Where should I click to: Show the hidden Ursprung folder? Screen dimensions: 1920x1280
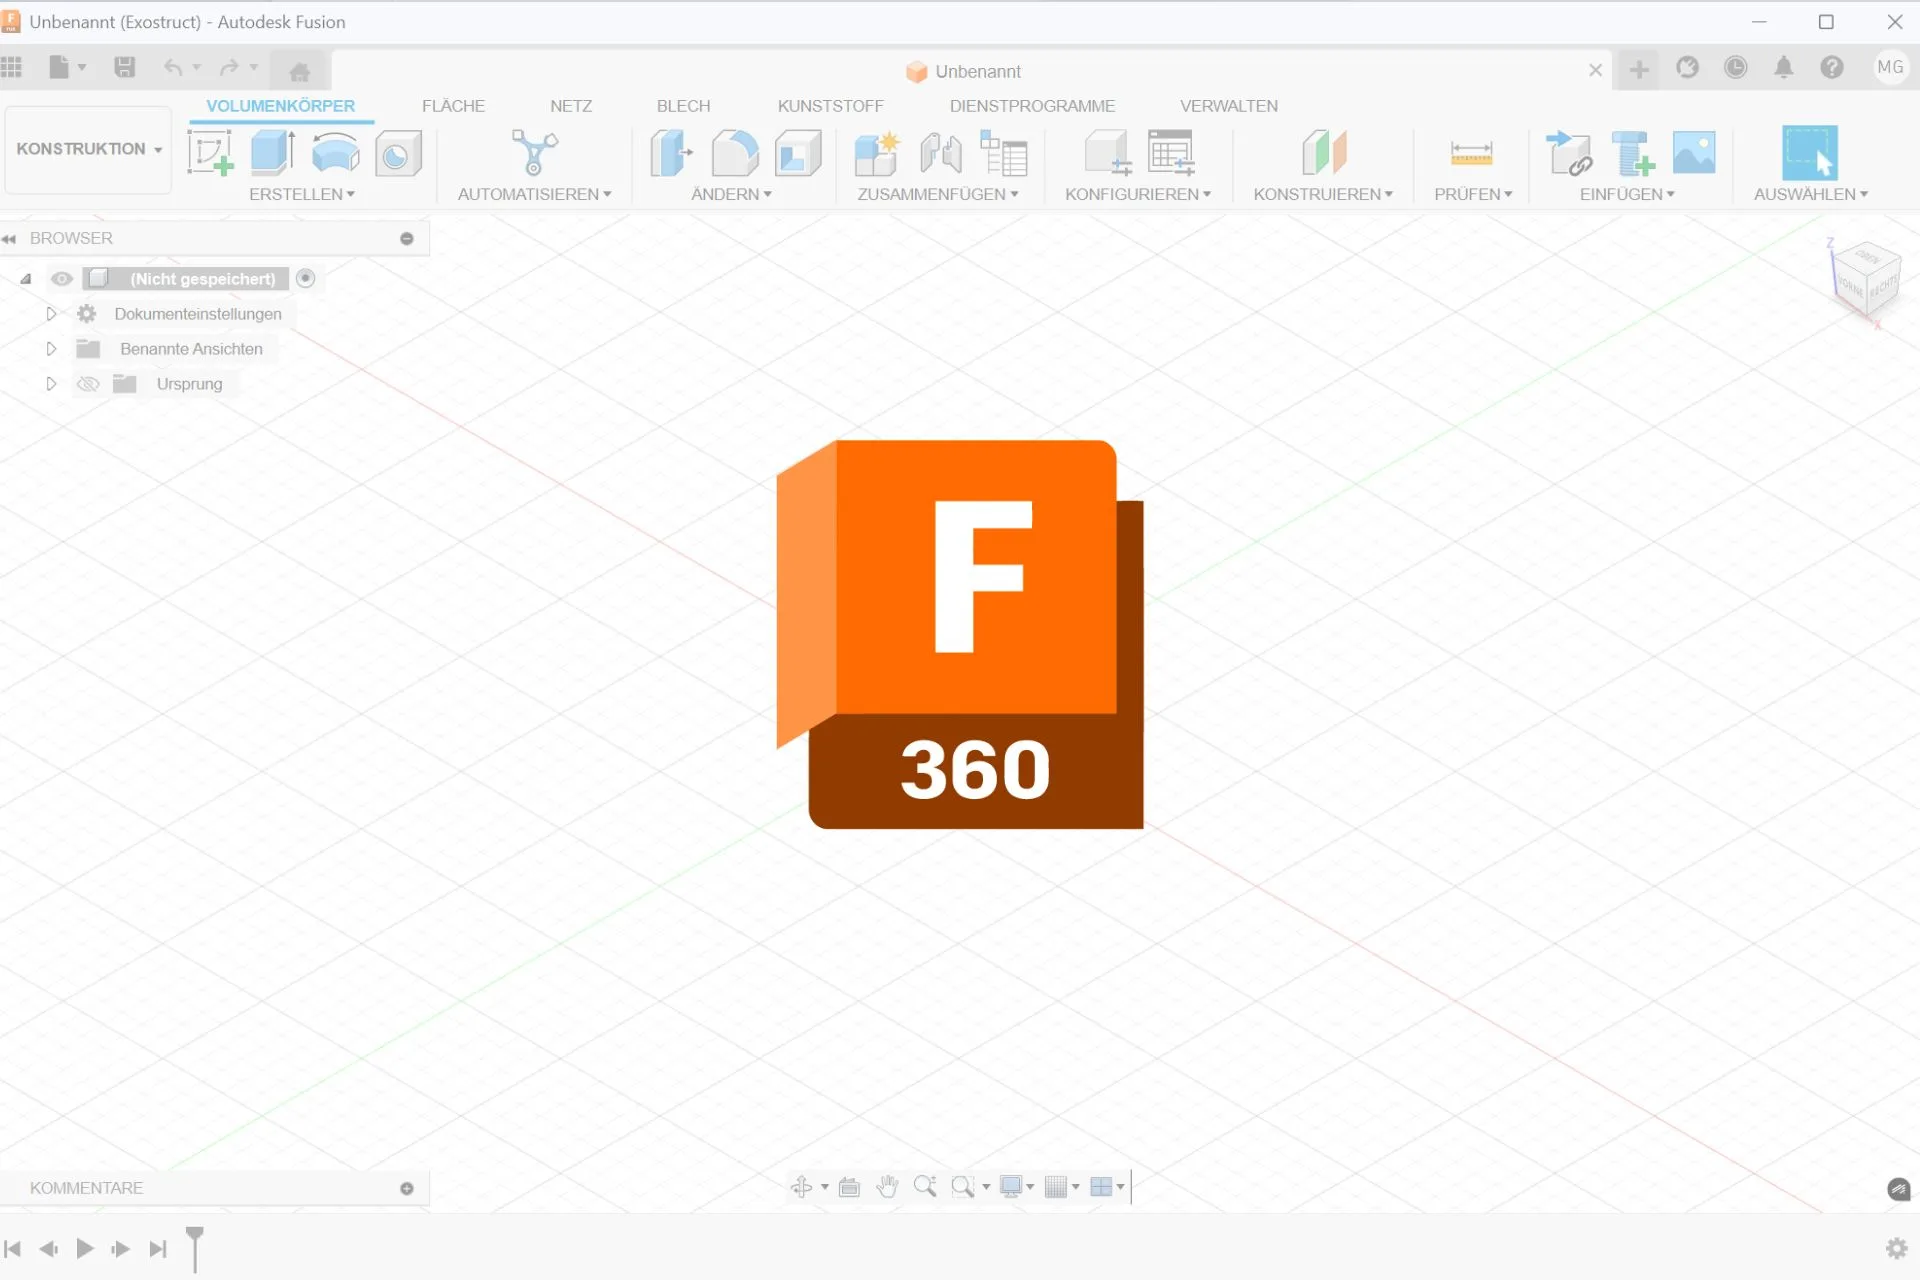point(88,384)
